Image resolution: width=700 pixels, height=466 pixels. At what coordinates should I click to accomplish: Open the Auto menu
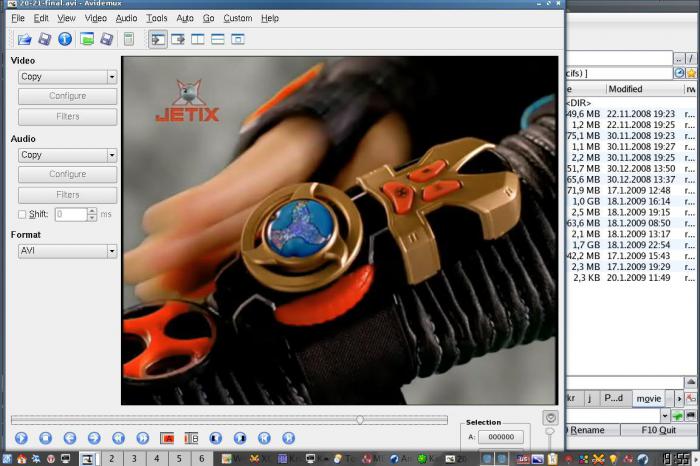[x=185, y=18]
